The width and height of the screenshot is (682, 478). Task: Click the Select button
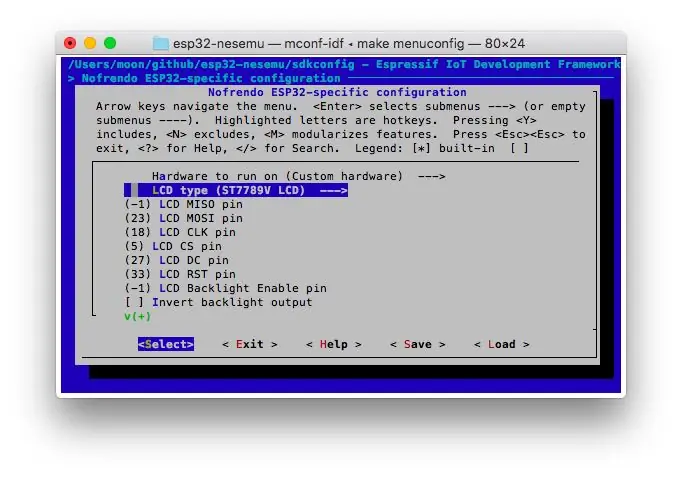[166, 344]
